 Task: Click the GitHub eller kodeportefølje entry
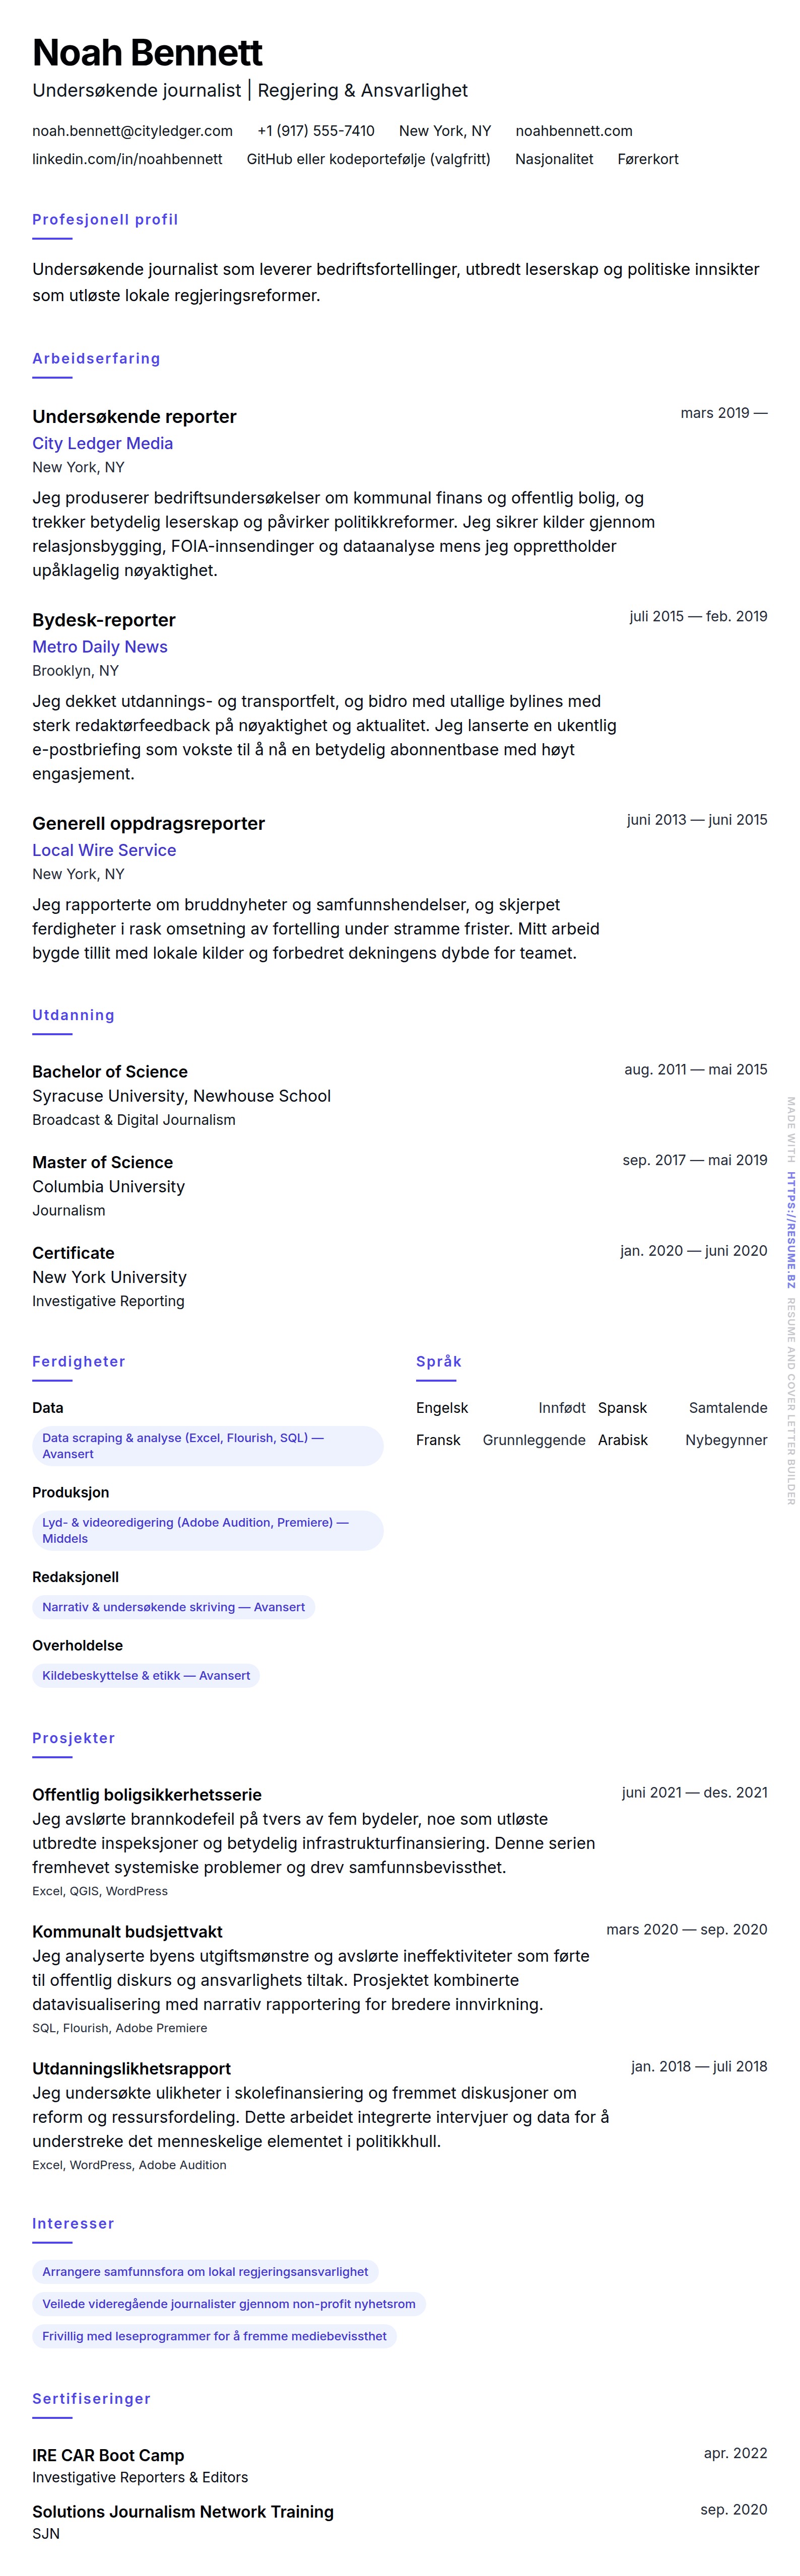point(368,159)
